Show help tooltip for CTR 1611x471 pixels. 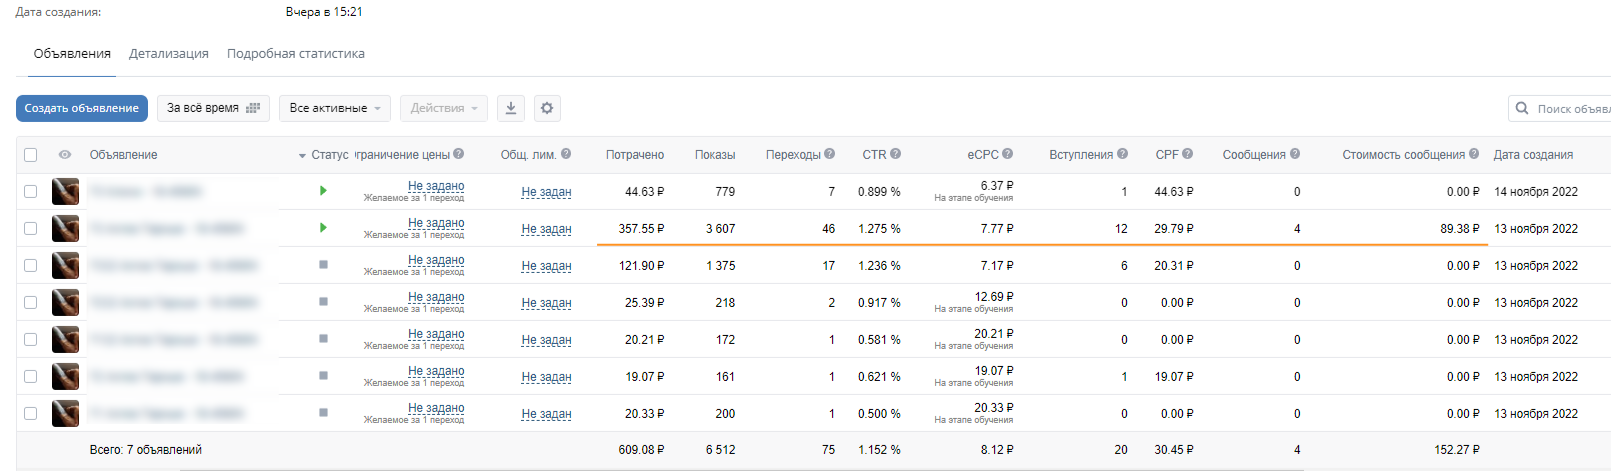896,154
